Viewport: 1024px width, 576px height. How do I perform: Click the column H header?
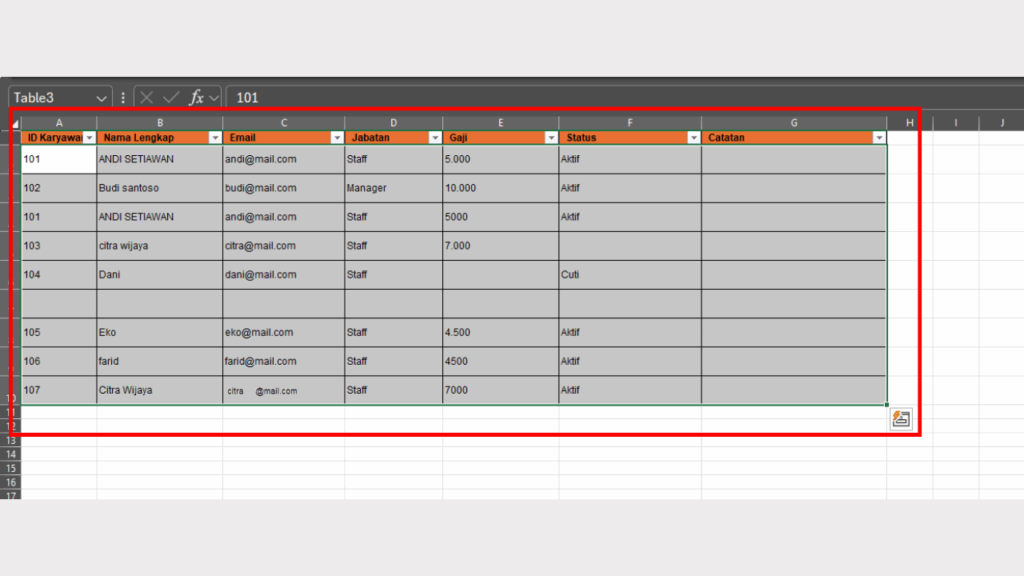pos(909,122)
